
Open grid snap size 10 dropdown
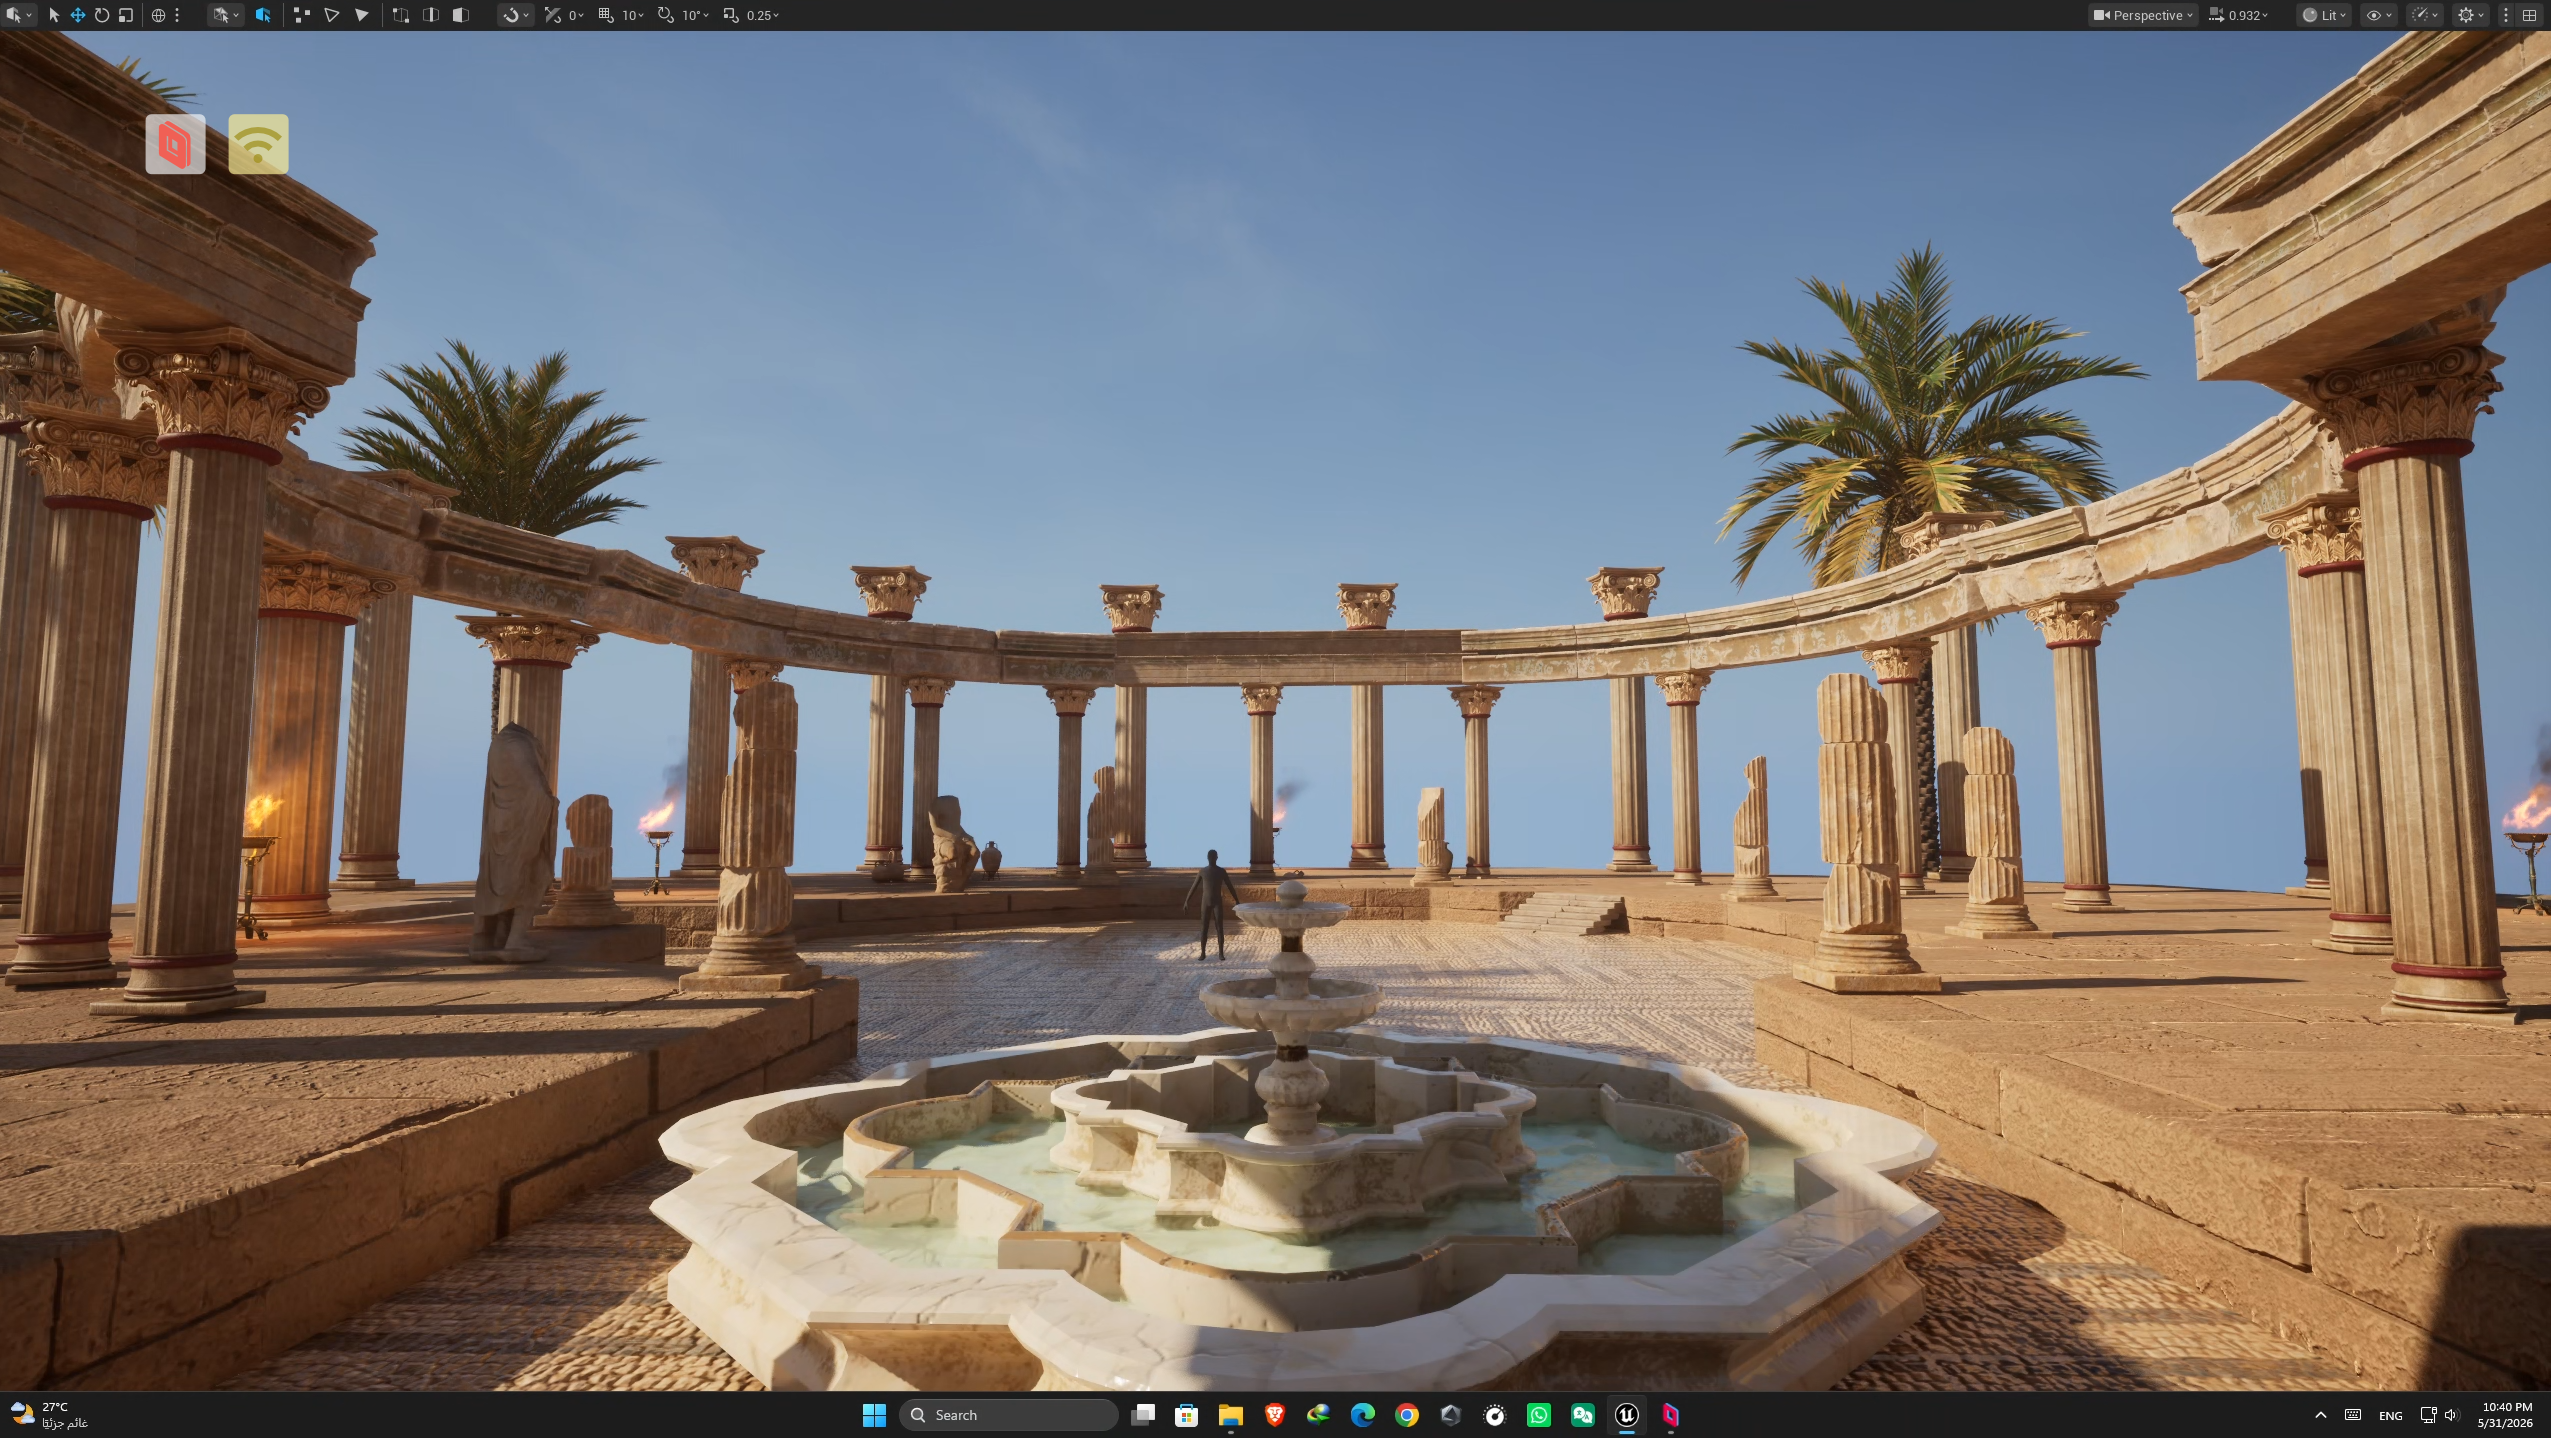click(x=634, y=15)
